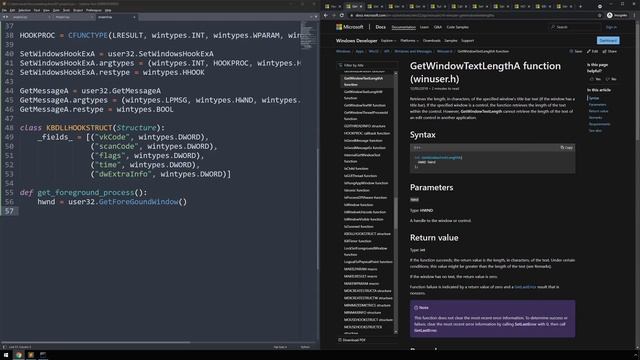Open Sublime Help menu

[x=108, y=10]
